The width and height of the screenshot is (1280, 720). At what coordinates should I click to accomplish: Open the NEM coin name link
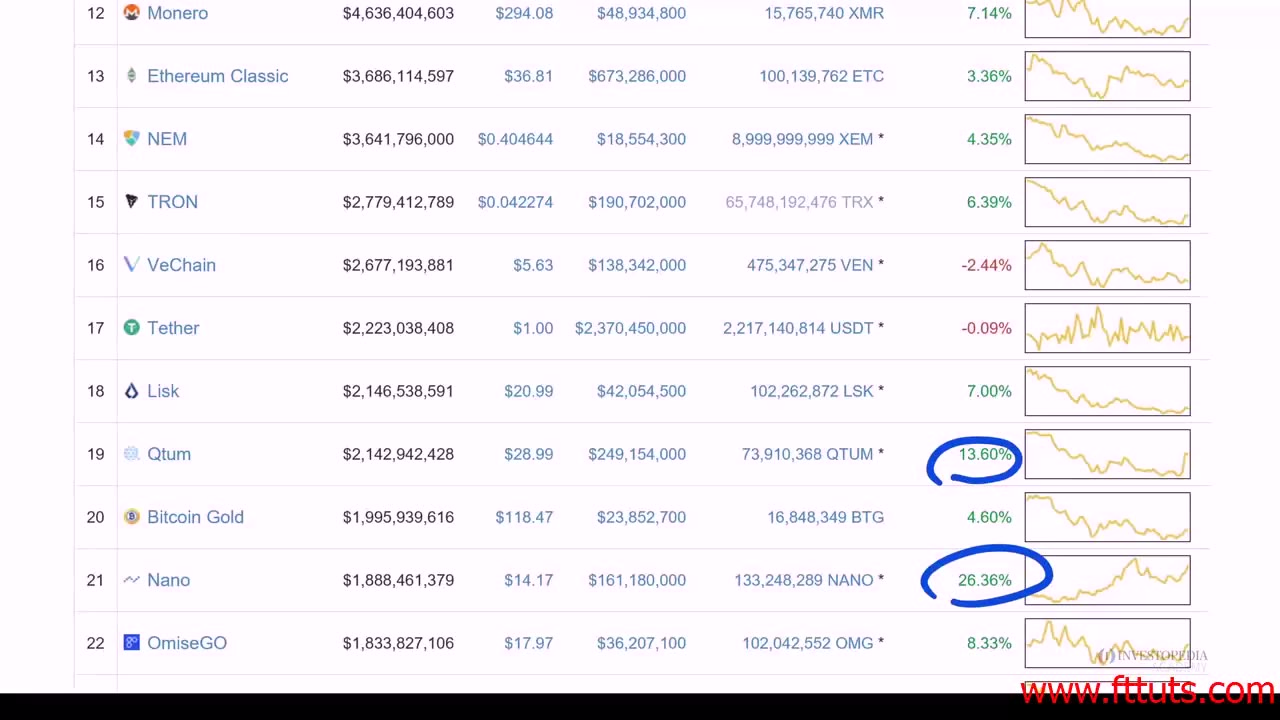(167, 139)
